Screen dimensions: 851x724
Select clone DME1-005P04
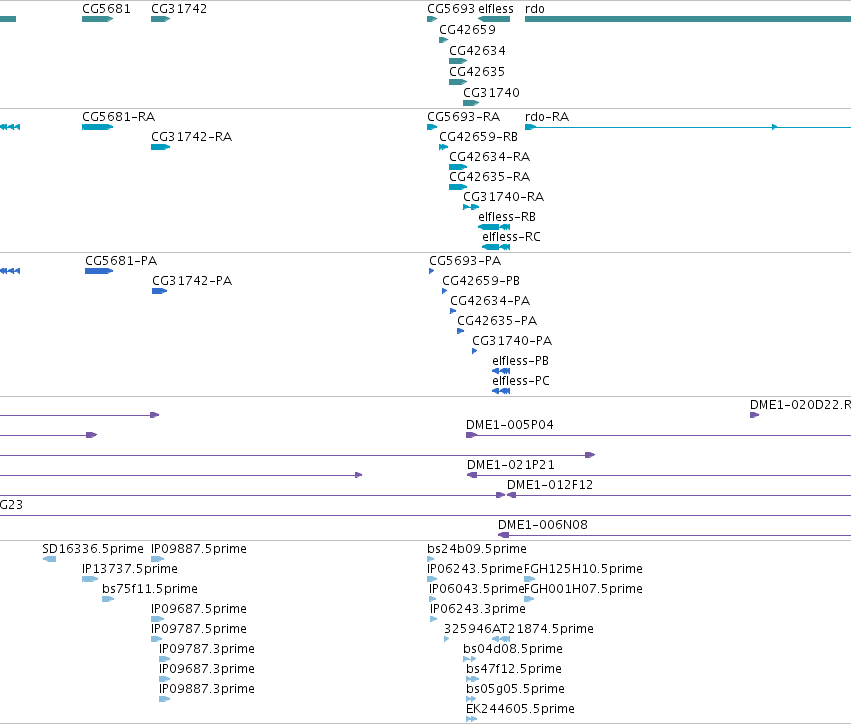[x=510, y=425]
